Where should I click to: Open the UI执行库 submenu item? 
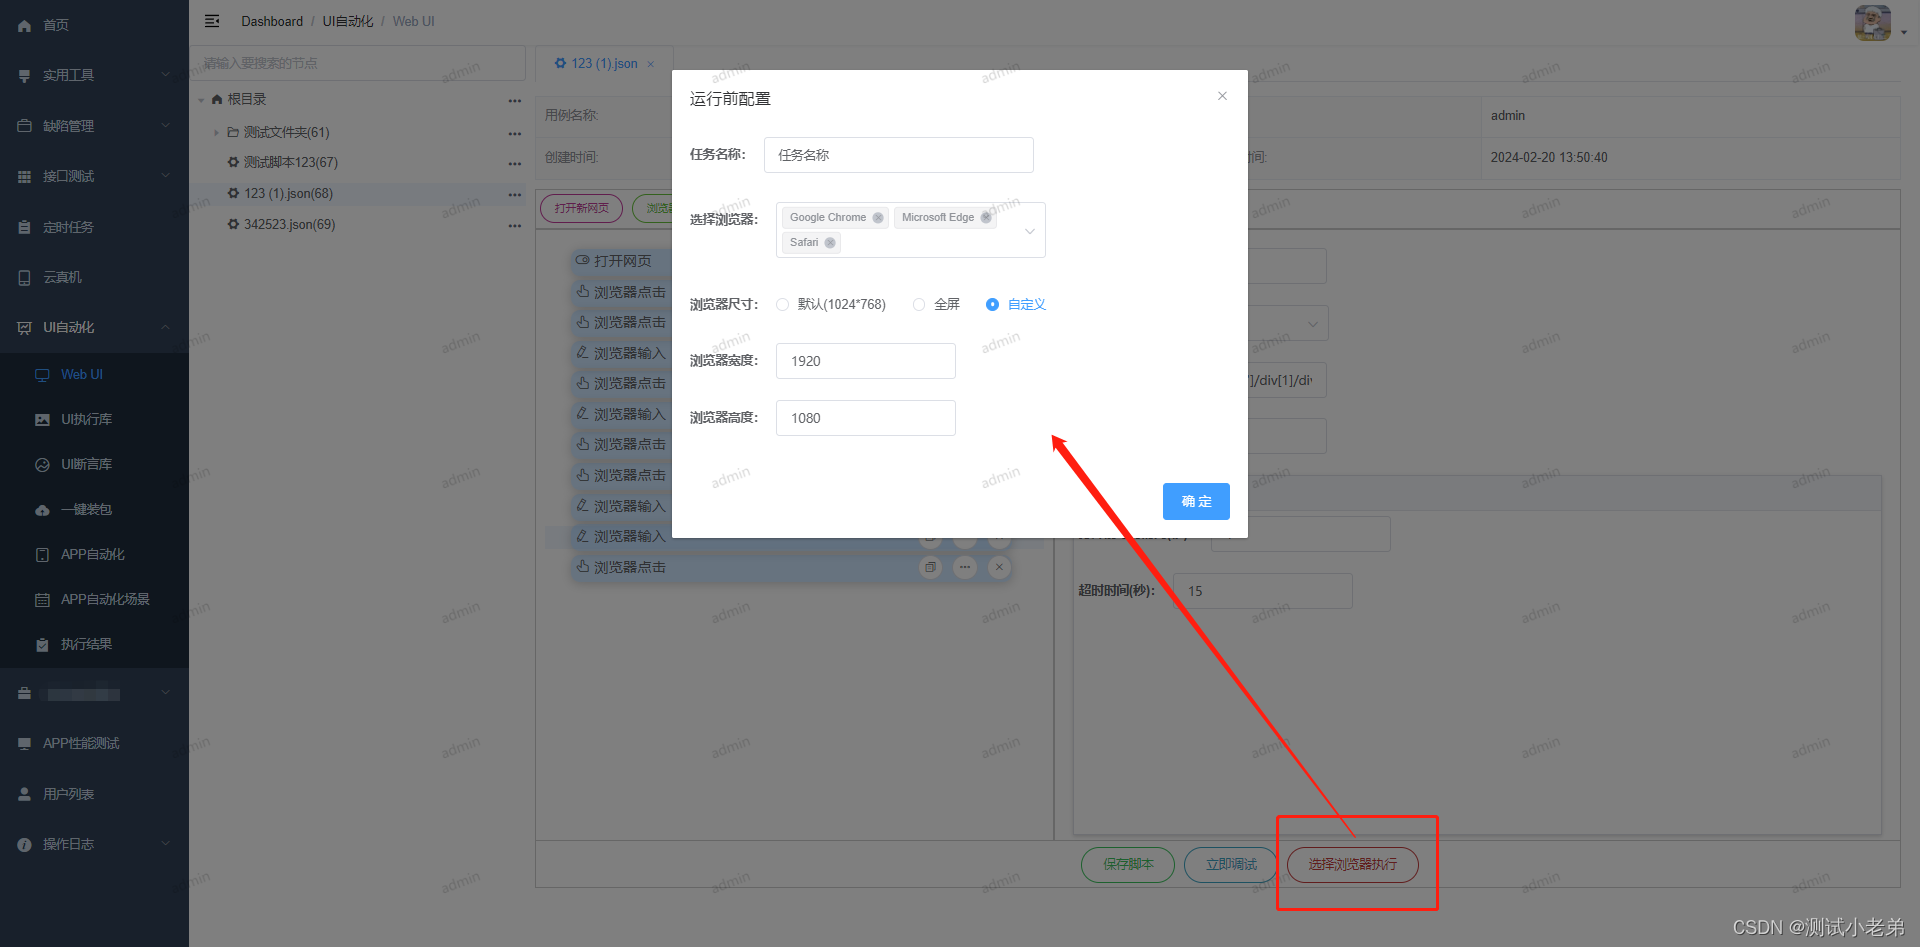pos(94,419)
